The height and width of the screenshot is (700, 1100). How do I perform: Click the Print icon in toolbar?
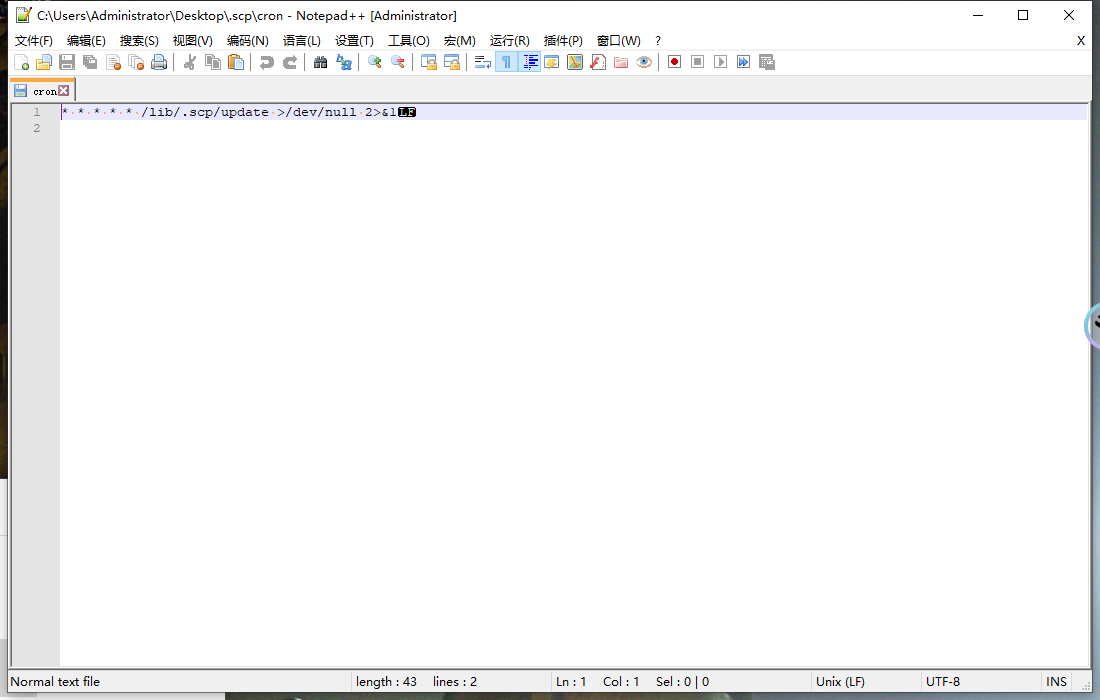pos(159,62)
